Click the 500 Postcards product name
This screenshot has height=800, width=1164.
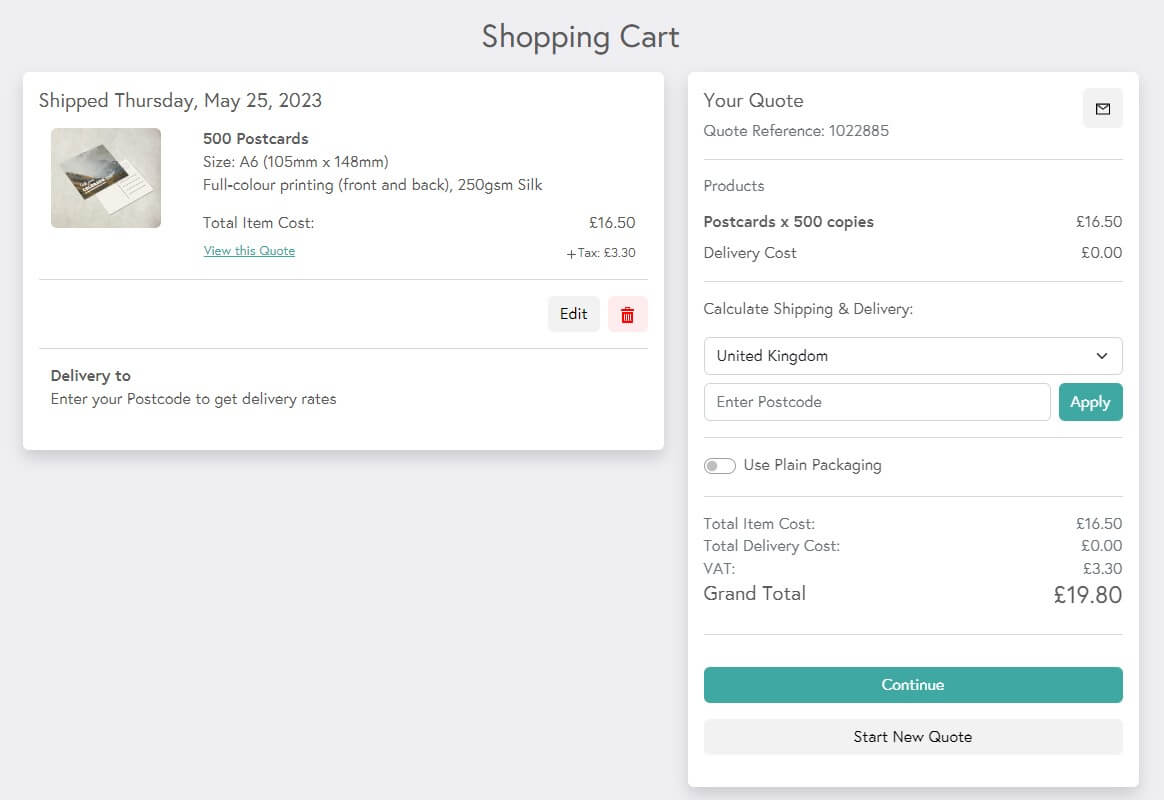255,138
